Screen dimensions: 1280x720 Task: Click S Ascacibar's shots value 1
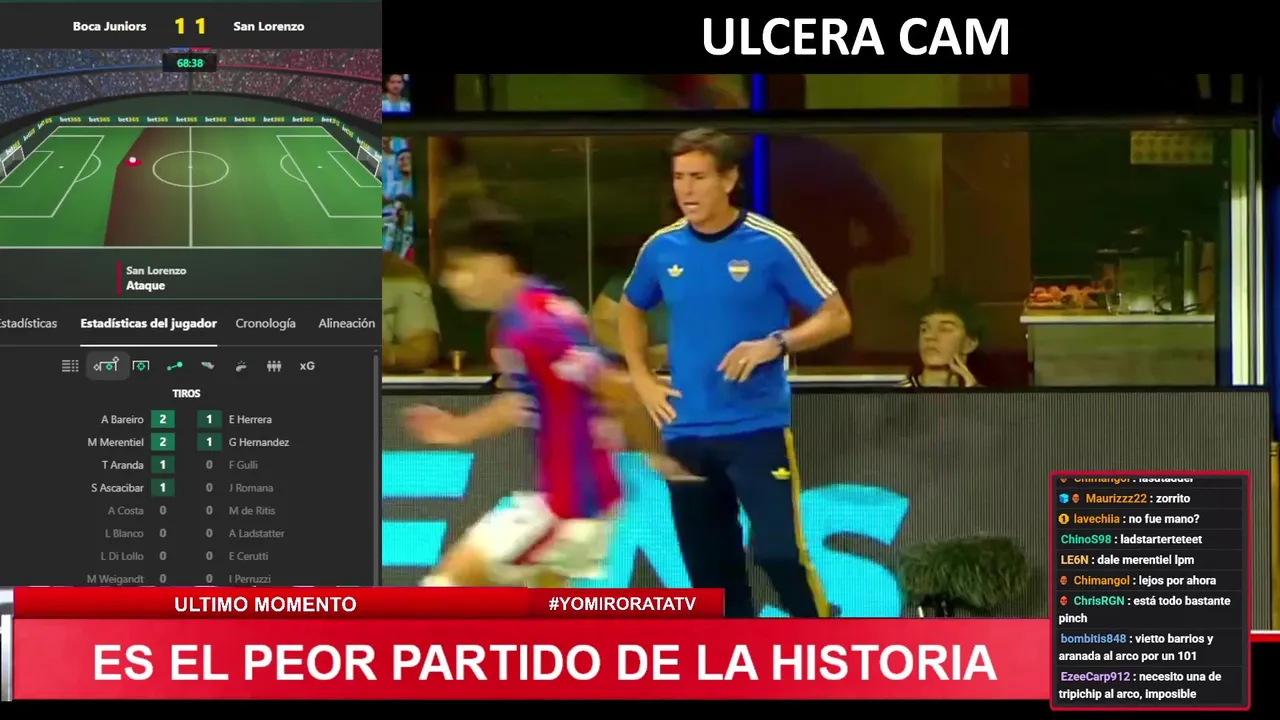coord(162,488)
